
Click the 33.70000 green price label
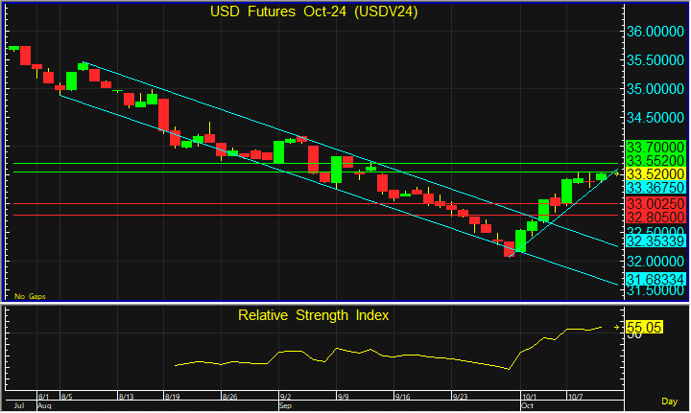tap(654, 146)
